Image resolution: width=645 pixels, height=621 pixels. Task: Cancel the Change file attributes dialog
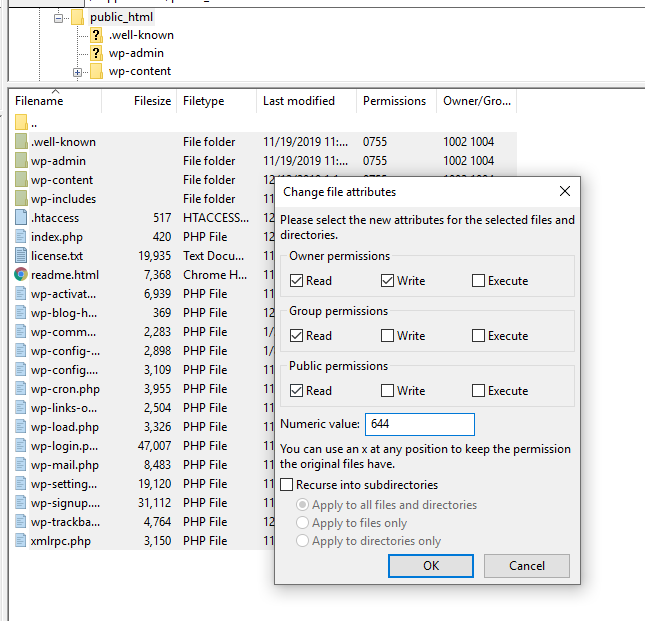[x=526, y=565]
